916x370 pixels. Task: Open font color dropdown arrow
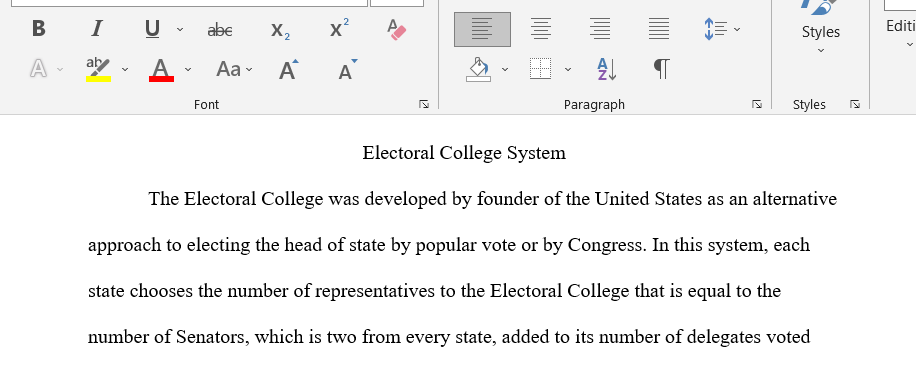click(x=188, y=70)
